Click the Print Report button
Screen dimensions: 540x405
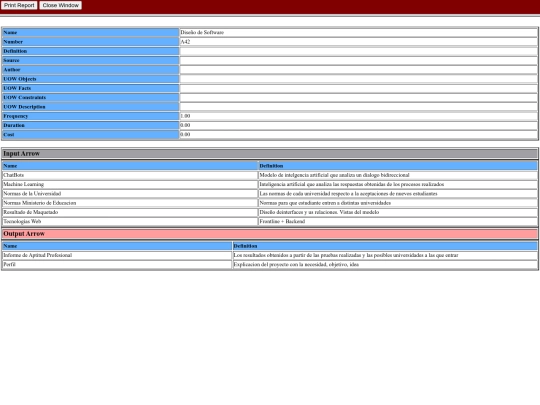19,5
